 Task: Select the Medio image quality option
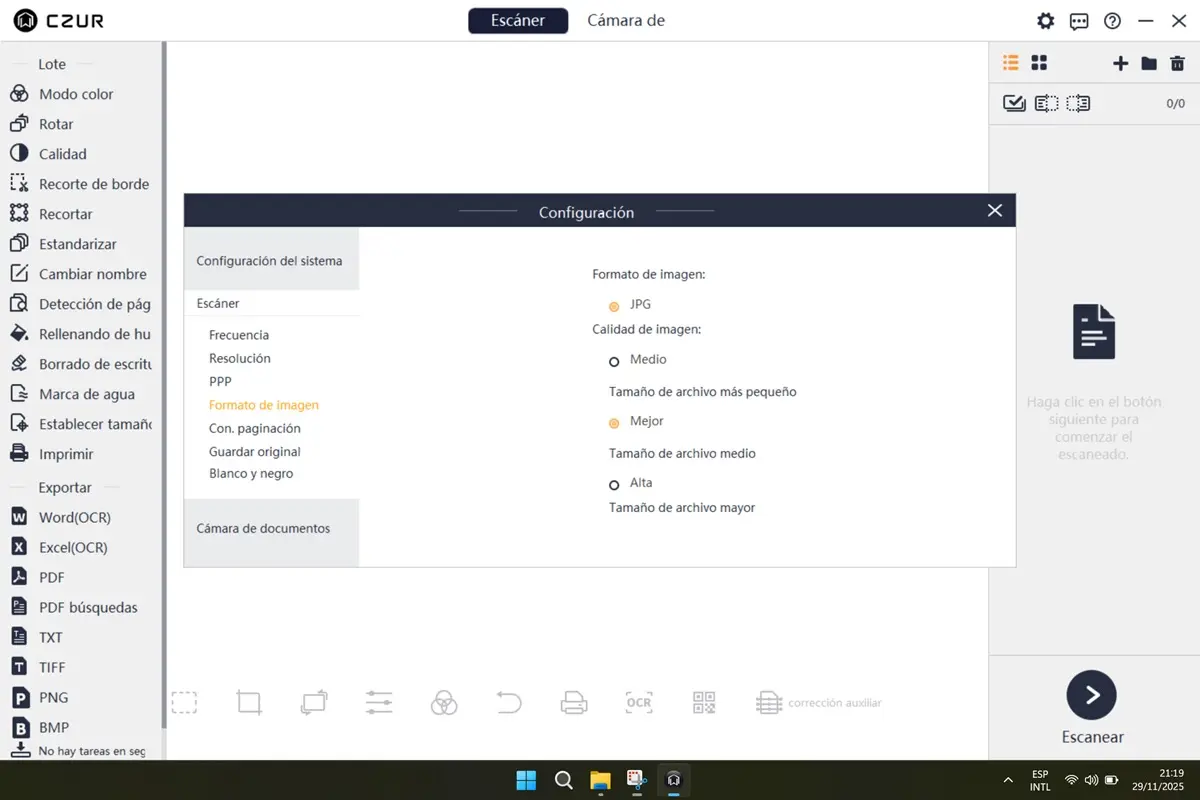(614, 361)
